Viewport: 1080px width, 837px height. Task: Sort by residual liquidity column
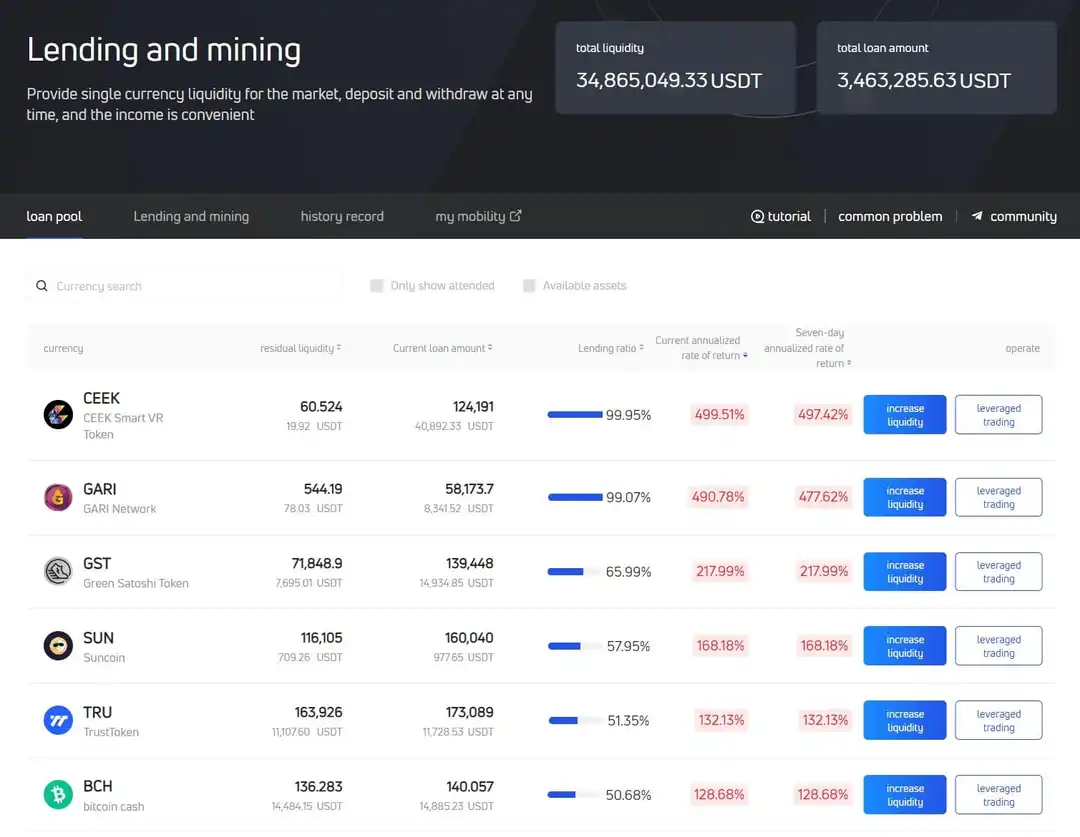[x=300, y=348]
